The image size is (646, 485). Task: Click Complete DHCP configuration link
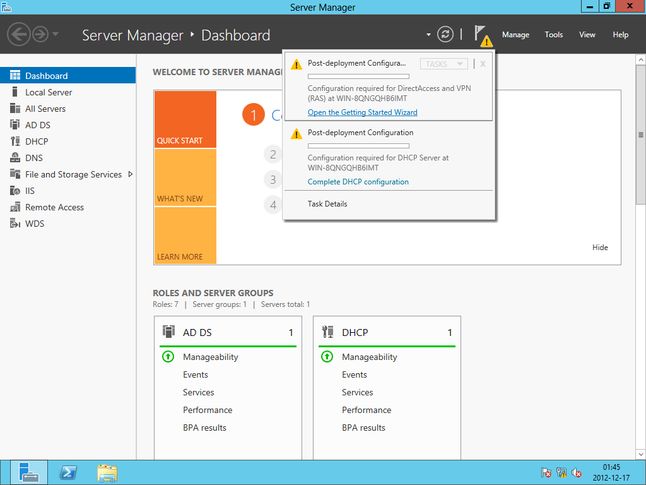[x=358, y=182]
